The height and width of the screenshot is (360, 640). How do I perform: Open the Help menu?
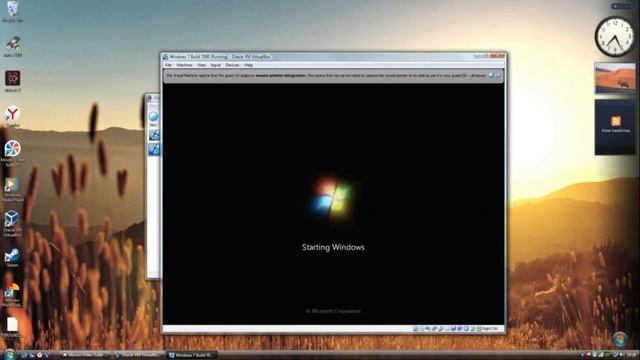tap(248, 65)
